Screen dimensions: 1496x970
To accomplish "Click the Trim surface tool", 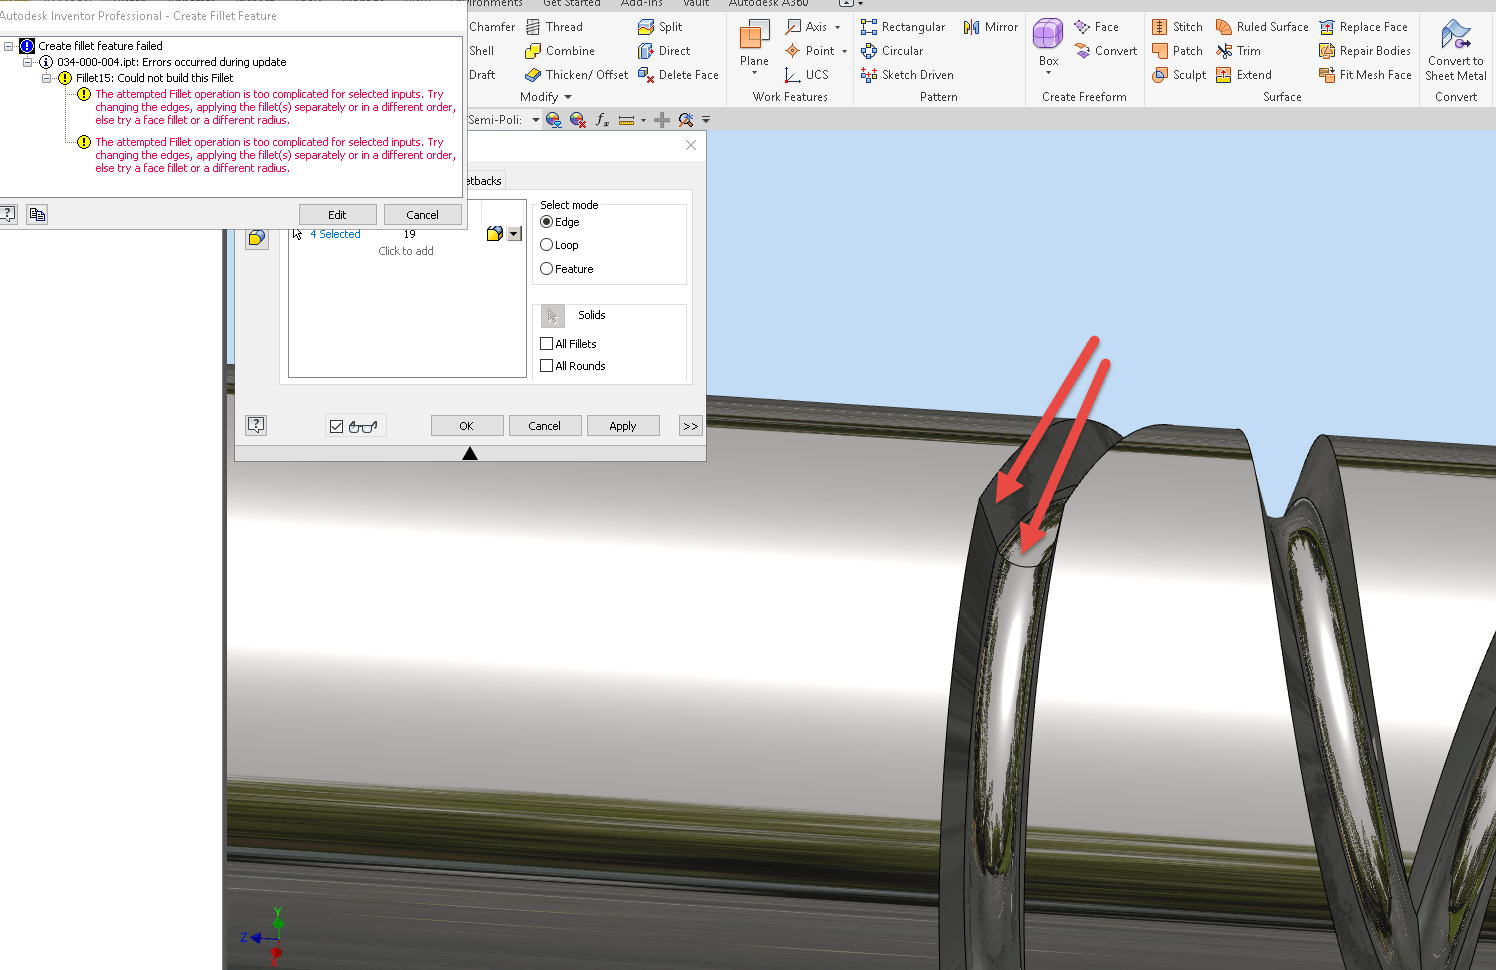I will click(1238, 51).
